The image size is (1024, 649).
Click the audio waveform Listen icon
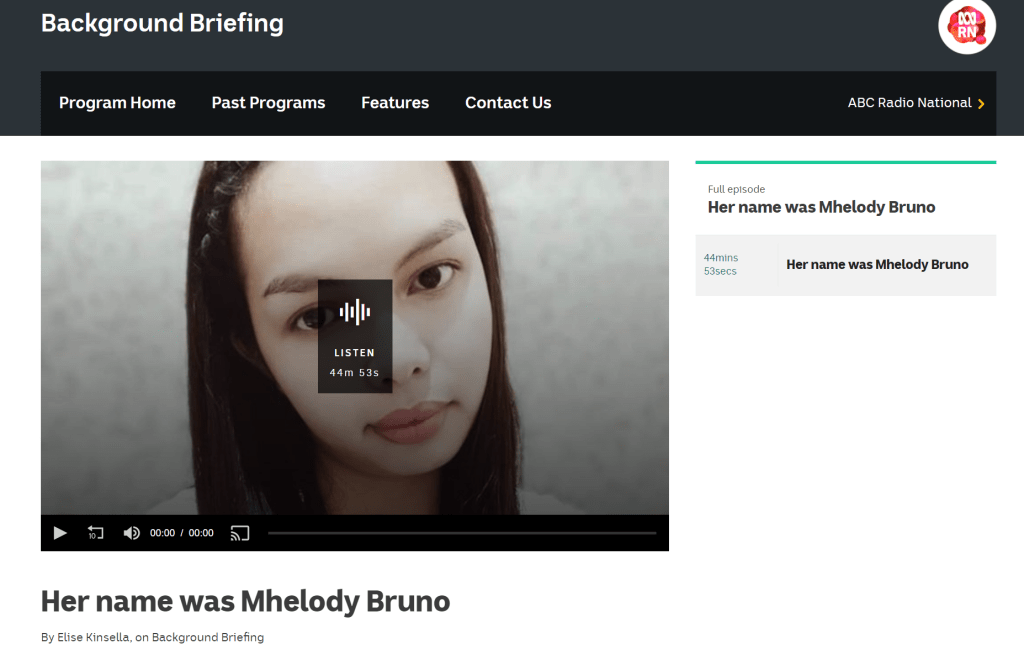(x=355, y=312)
